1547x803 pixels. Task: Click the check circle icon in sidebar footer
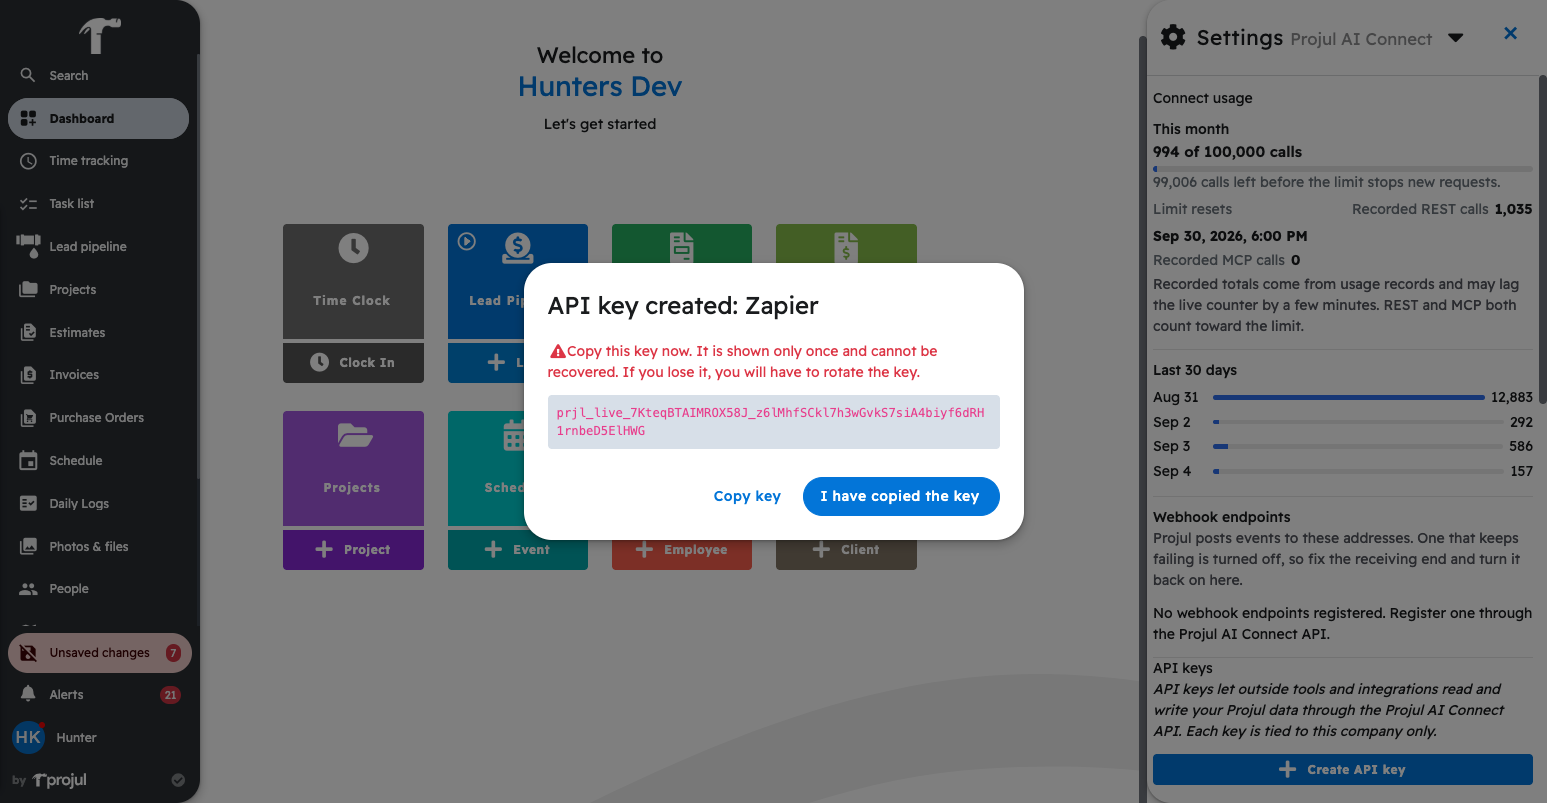(x=178, y=780)
